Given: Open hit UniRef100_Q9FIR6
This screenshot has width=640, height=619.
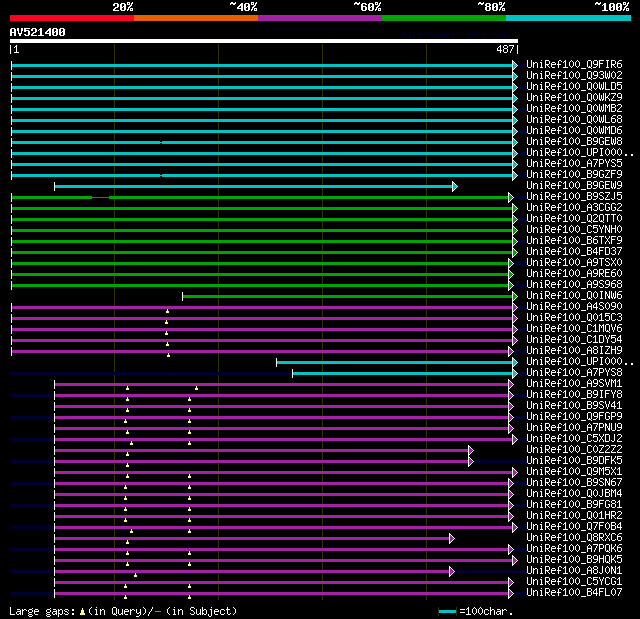Looking at the screenshot, I should [574, 64].
